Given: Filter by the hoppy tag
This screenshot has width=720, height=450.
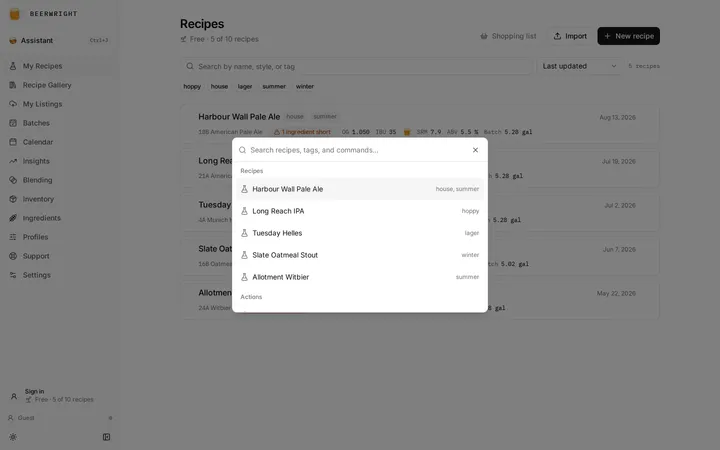Looking at the screenshot, I should [192, 86].
